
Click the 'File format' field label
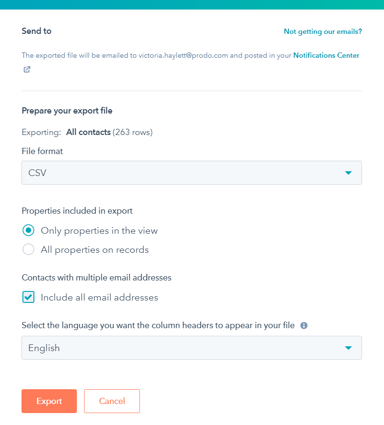click(42, 151)
